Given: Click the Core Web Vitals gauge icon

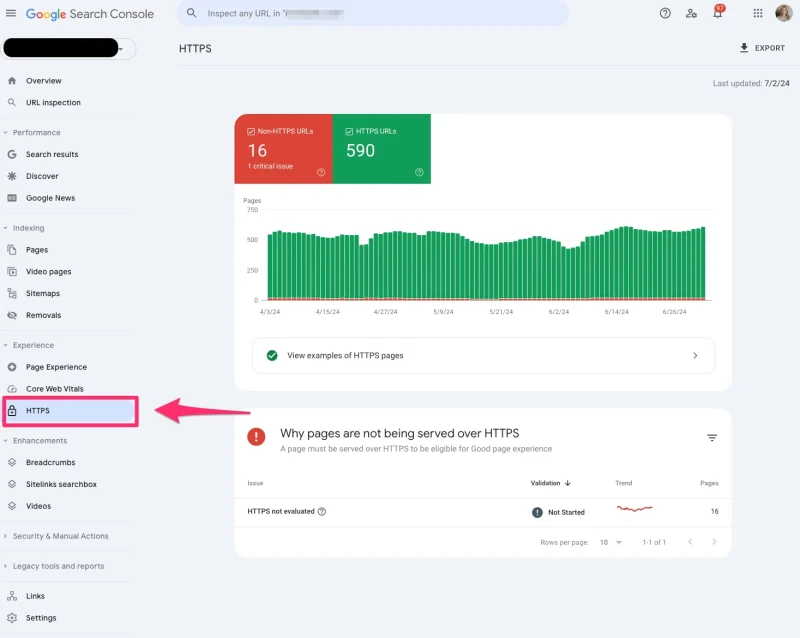Looking at the screenshot, I should [12, 389].
